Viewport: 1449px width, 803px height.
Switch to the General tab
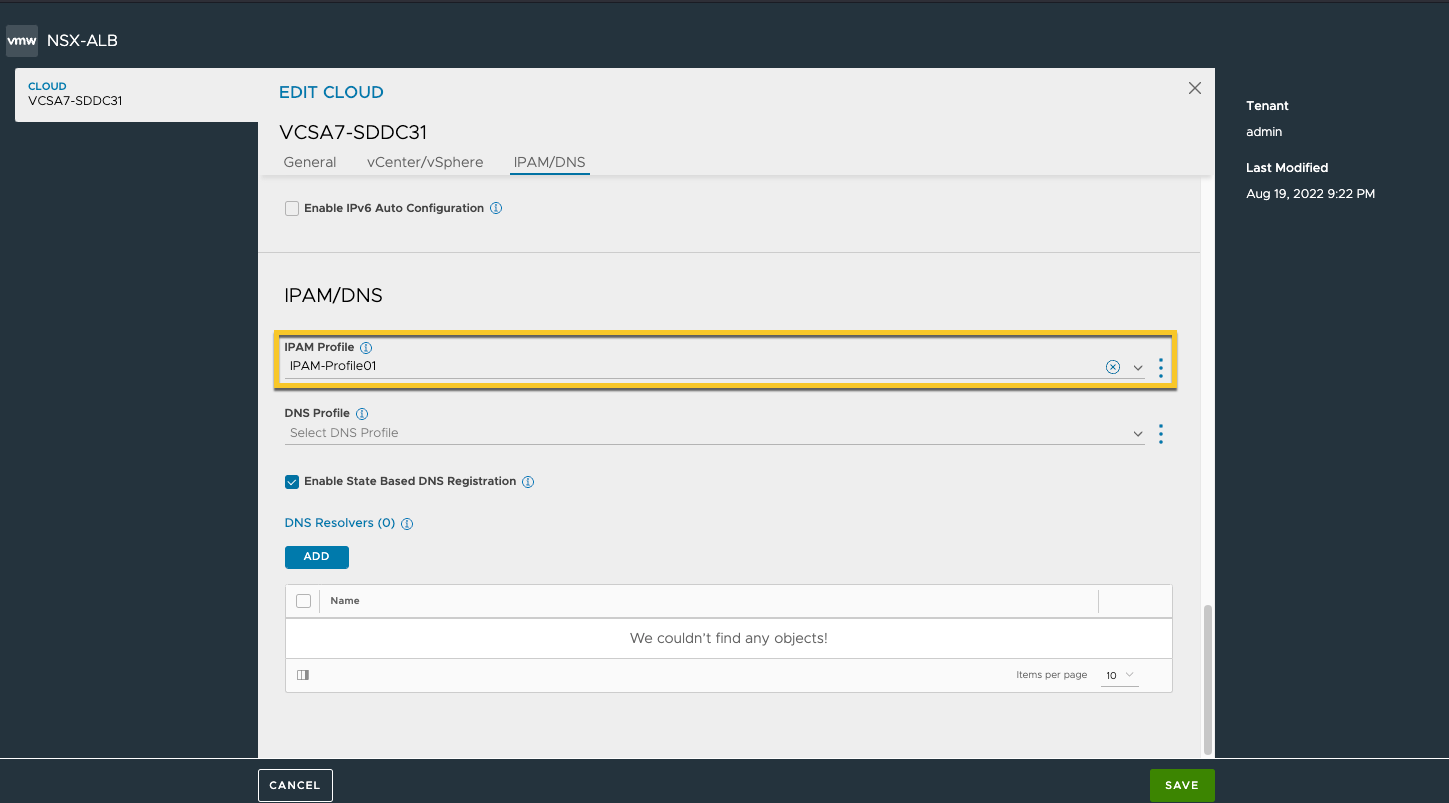pyautogui.click(x=310, y=162)
